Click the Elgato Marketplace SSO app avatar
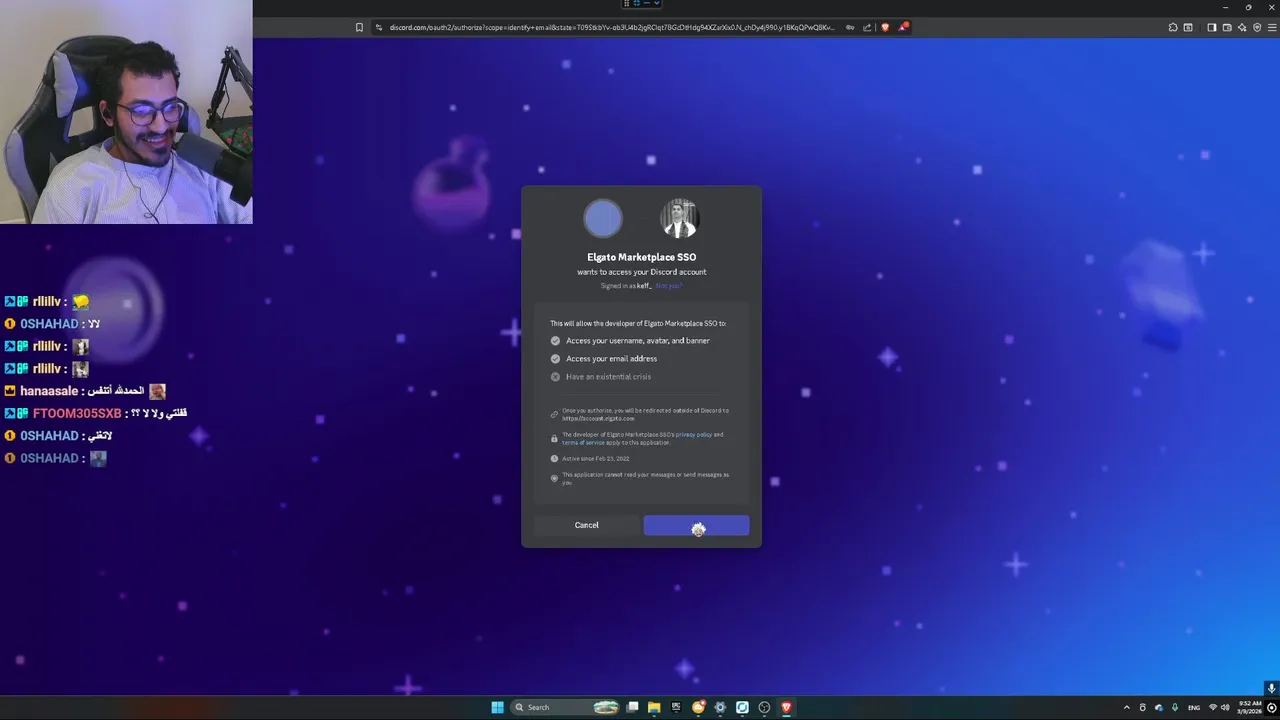 603,218
